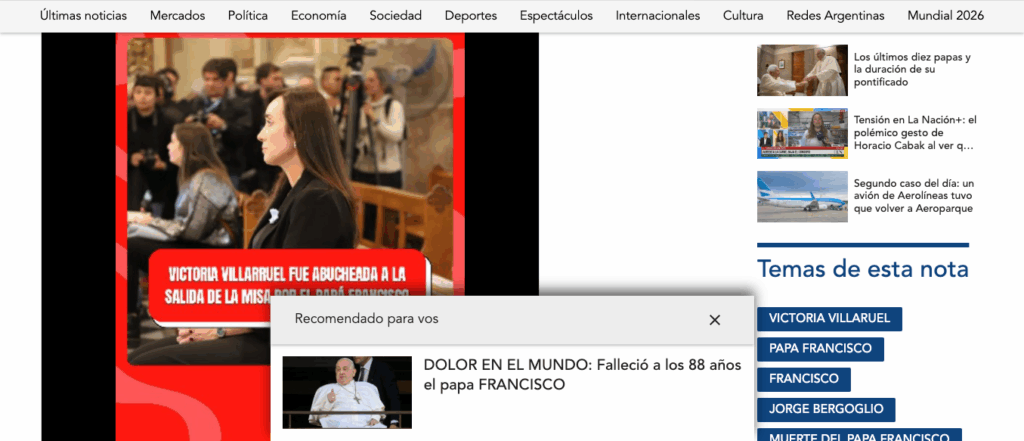Open La Nación+ TV screenshot thumbnail
The width and height of the screenshot is (1024, 441).
802,133
